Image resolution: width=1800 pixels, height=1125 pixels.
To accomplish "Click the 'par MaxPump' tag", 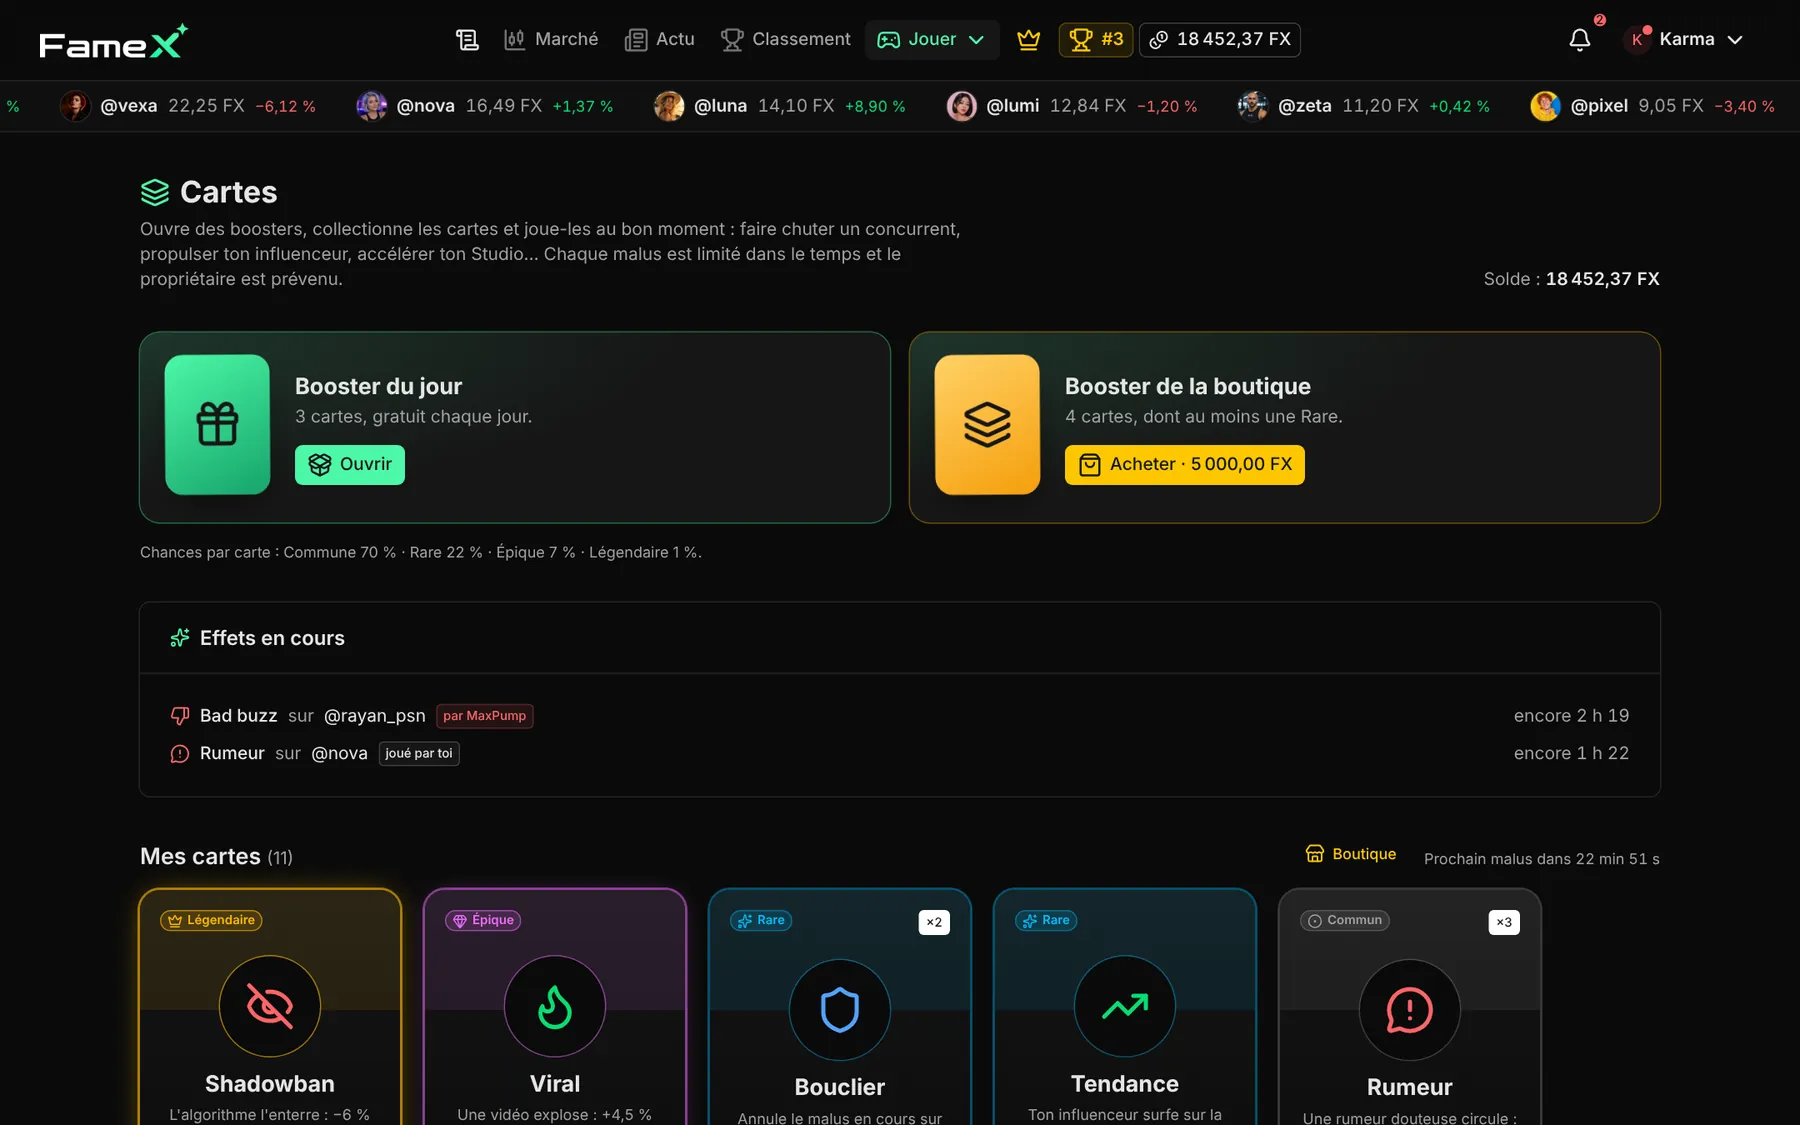I will (x=485, y=716).
